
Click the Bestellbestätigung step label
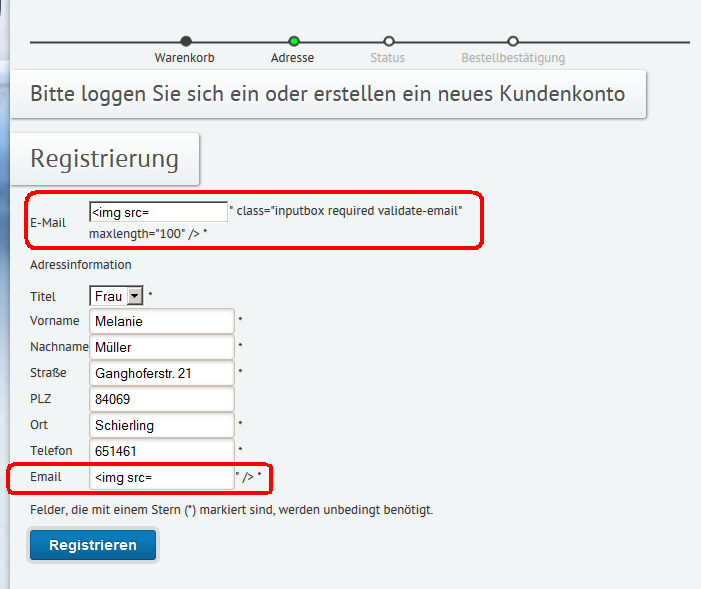[513, 58]
